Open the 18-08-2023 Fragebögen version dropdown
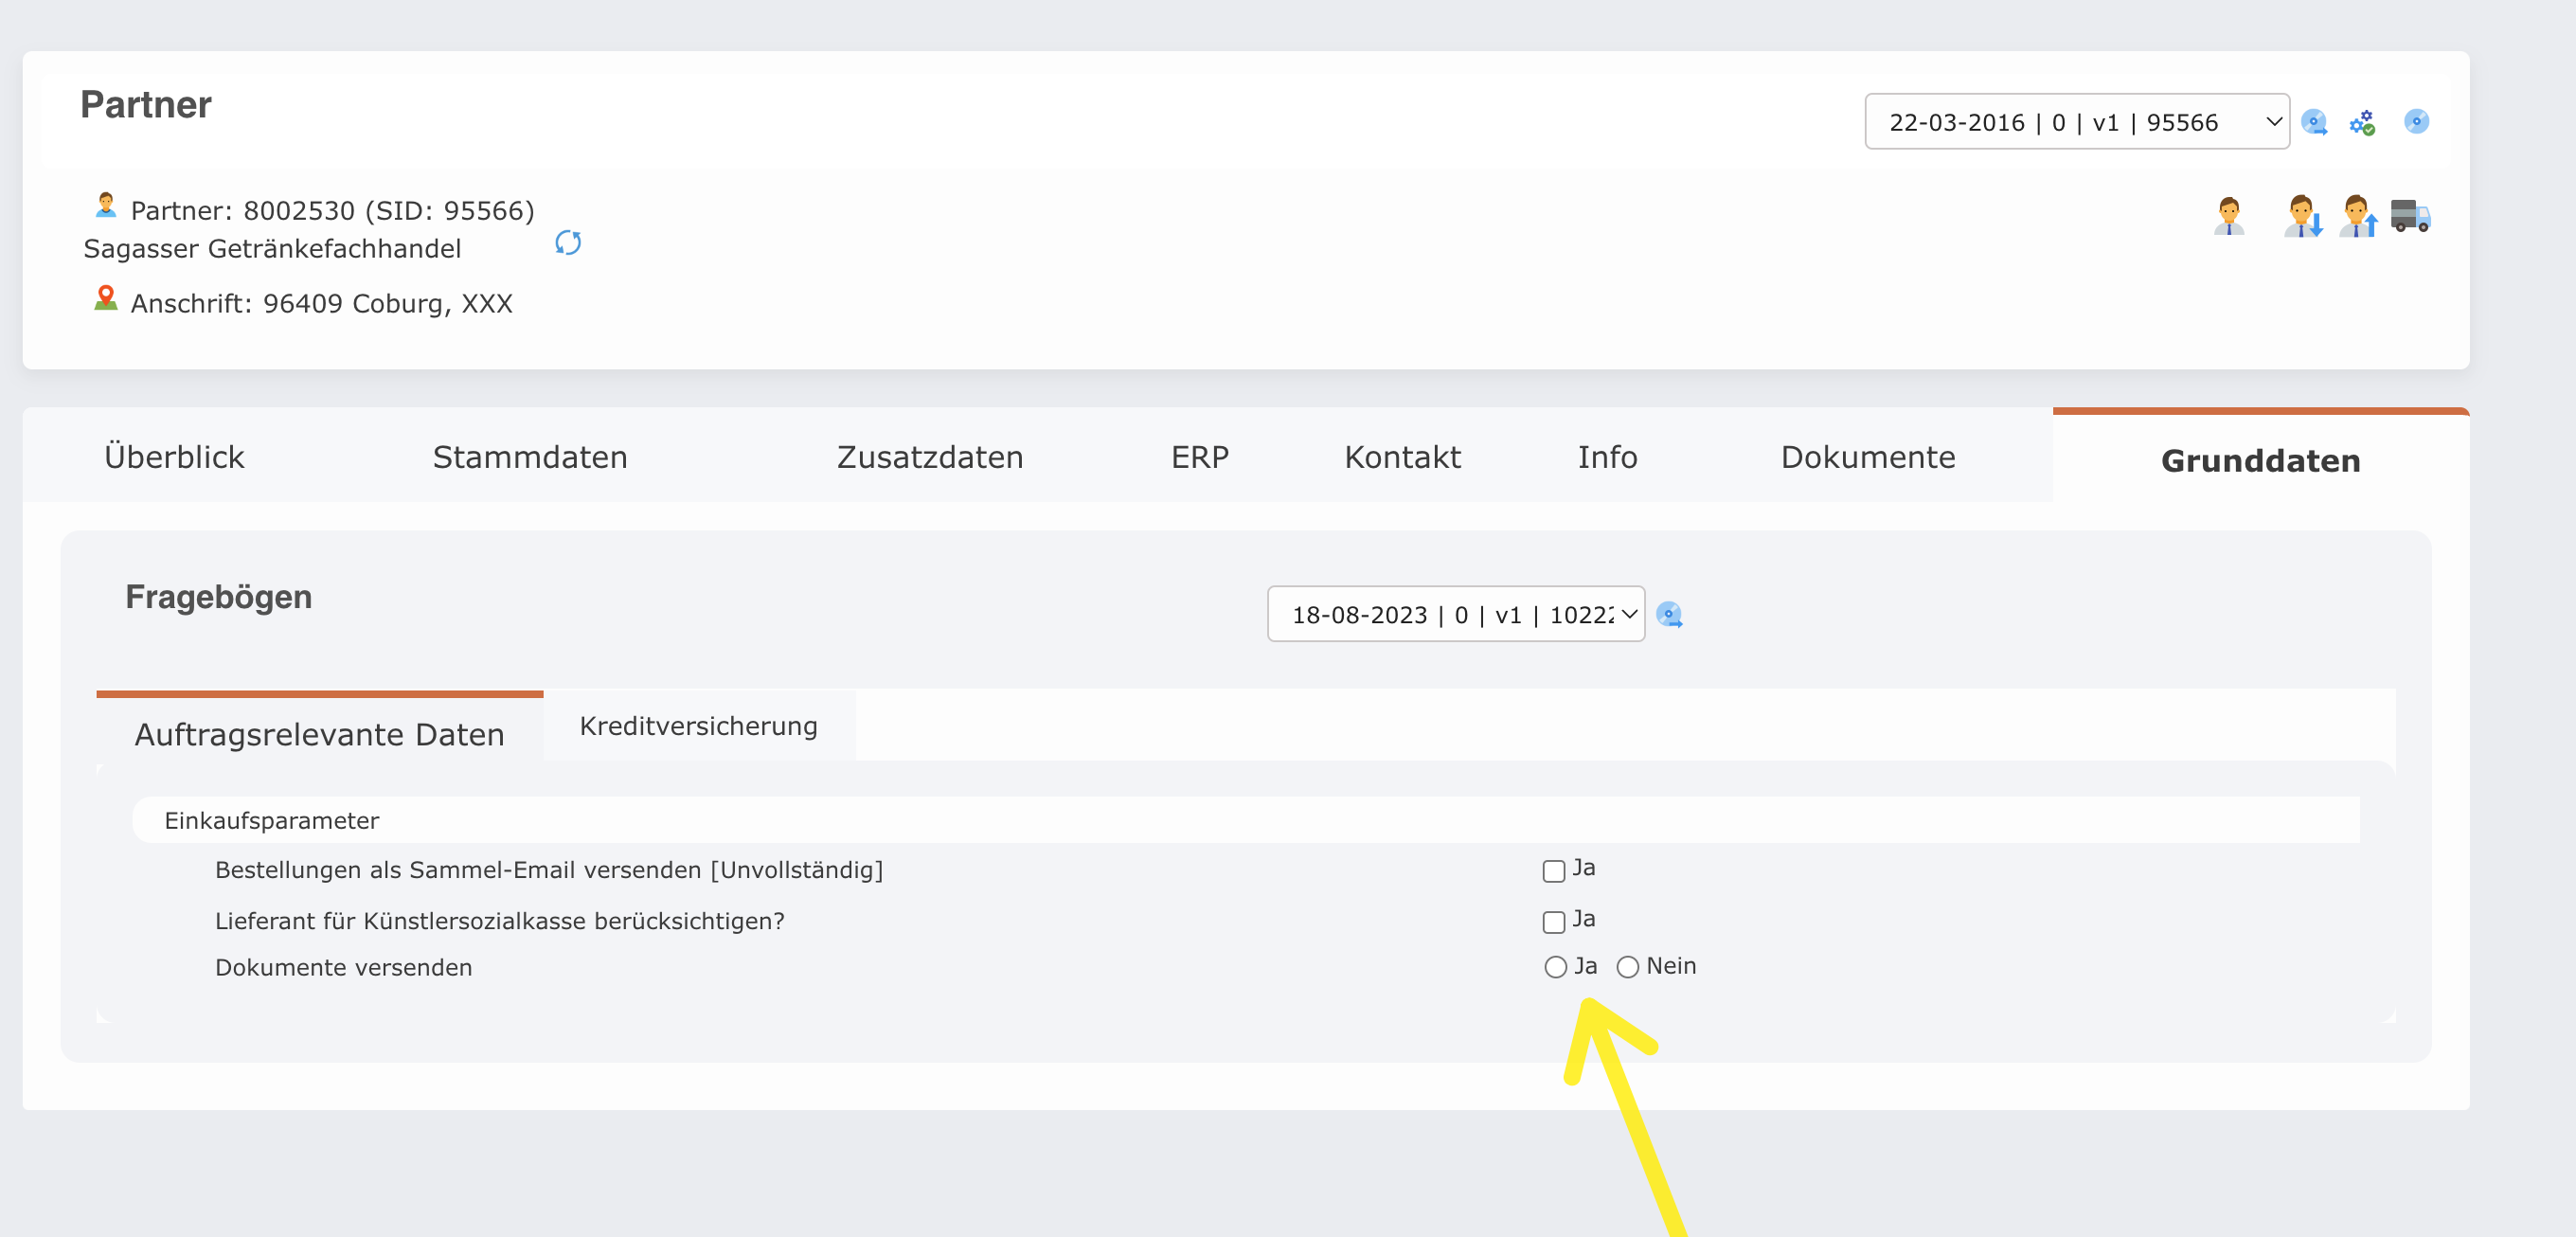This screenshot has width=2576, height=1237. click(1455, 614)
